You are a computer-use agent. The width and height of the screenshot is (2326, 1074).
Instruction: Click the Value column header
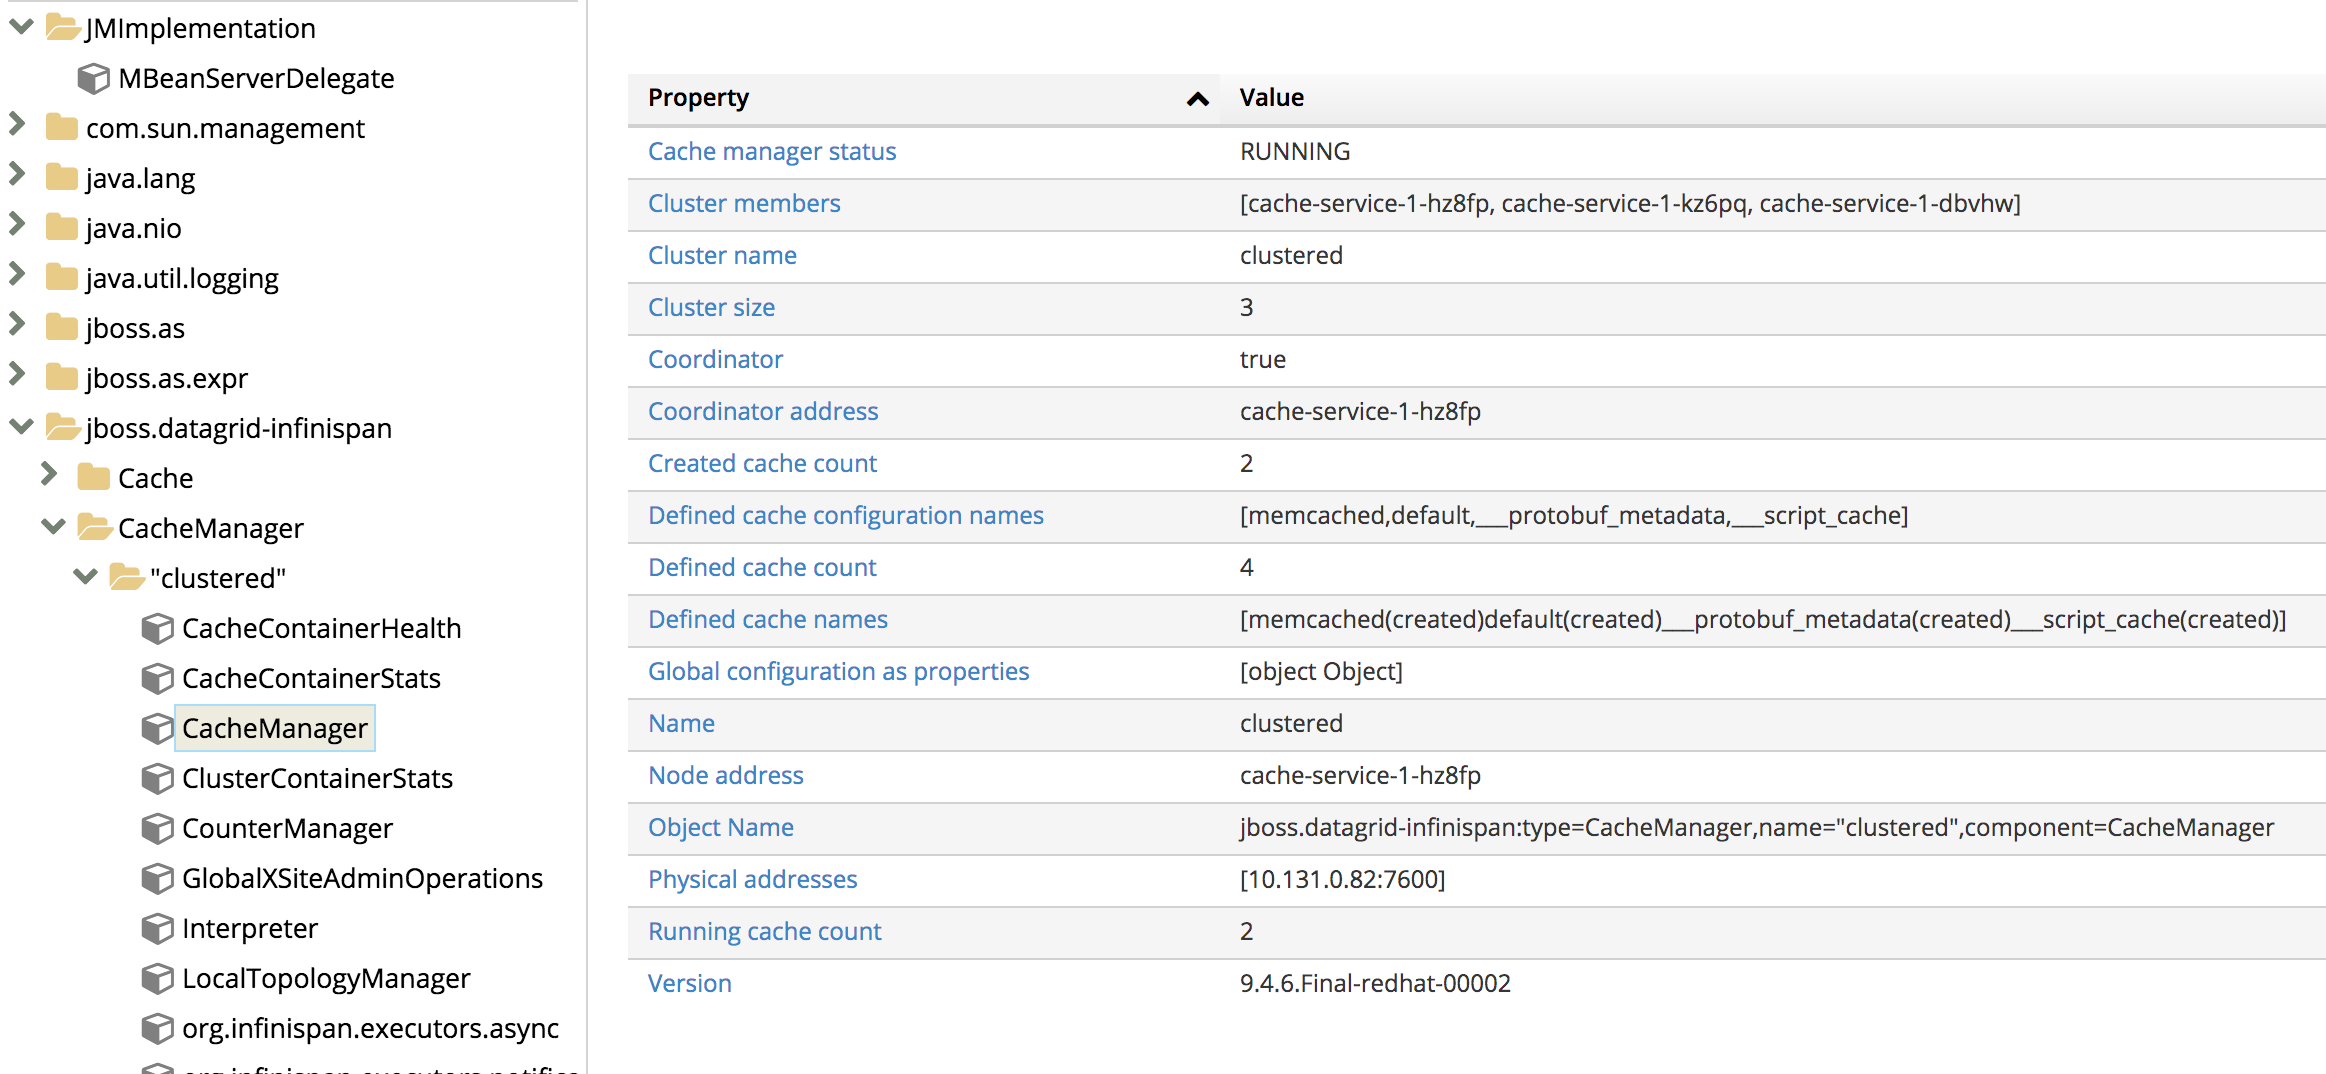(x=1271, y=97)
